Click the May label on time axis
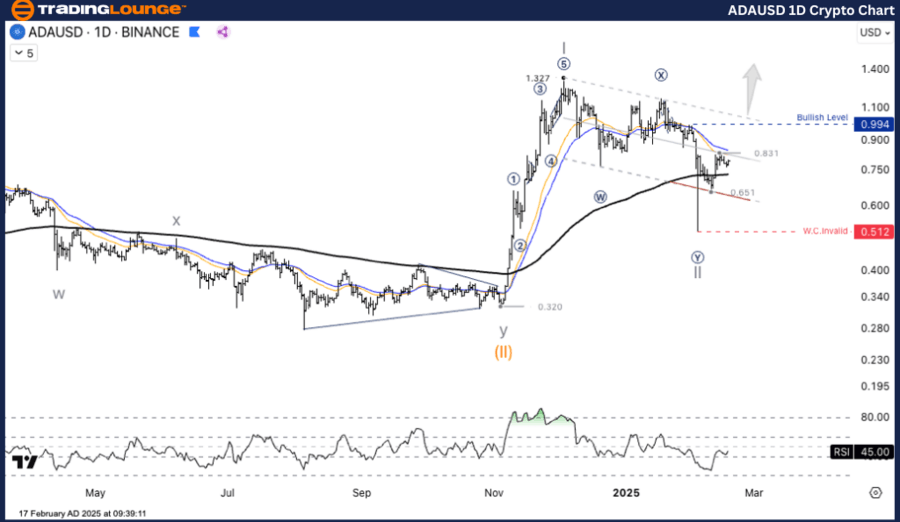This screenshot has width=900, height=522. [x=95, y=493]
